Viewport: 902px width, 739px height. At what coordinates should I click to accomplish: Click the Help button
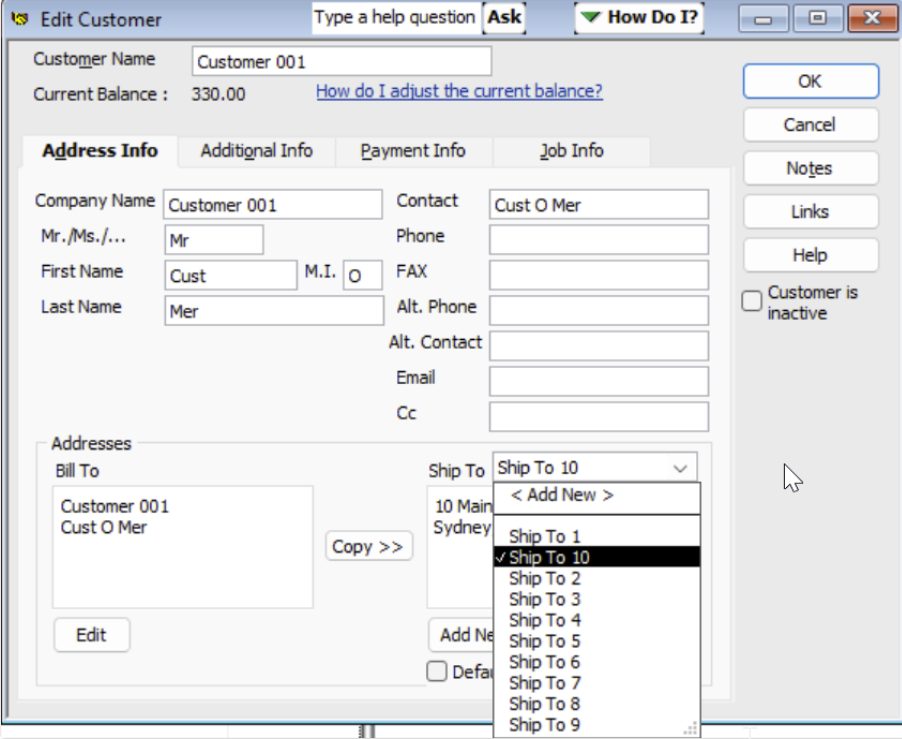coord(811,255)
